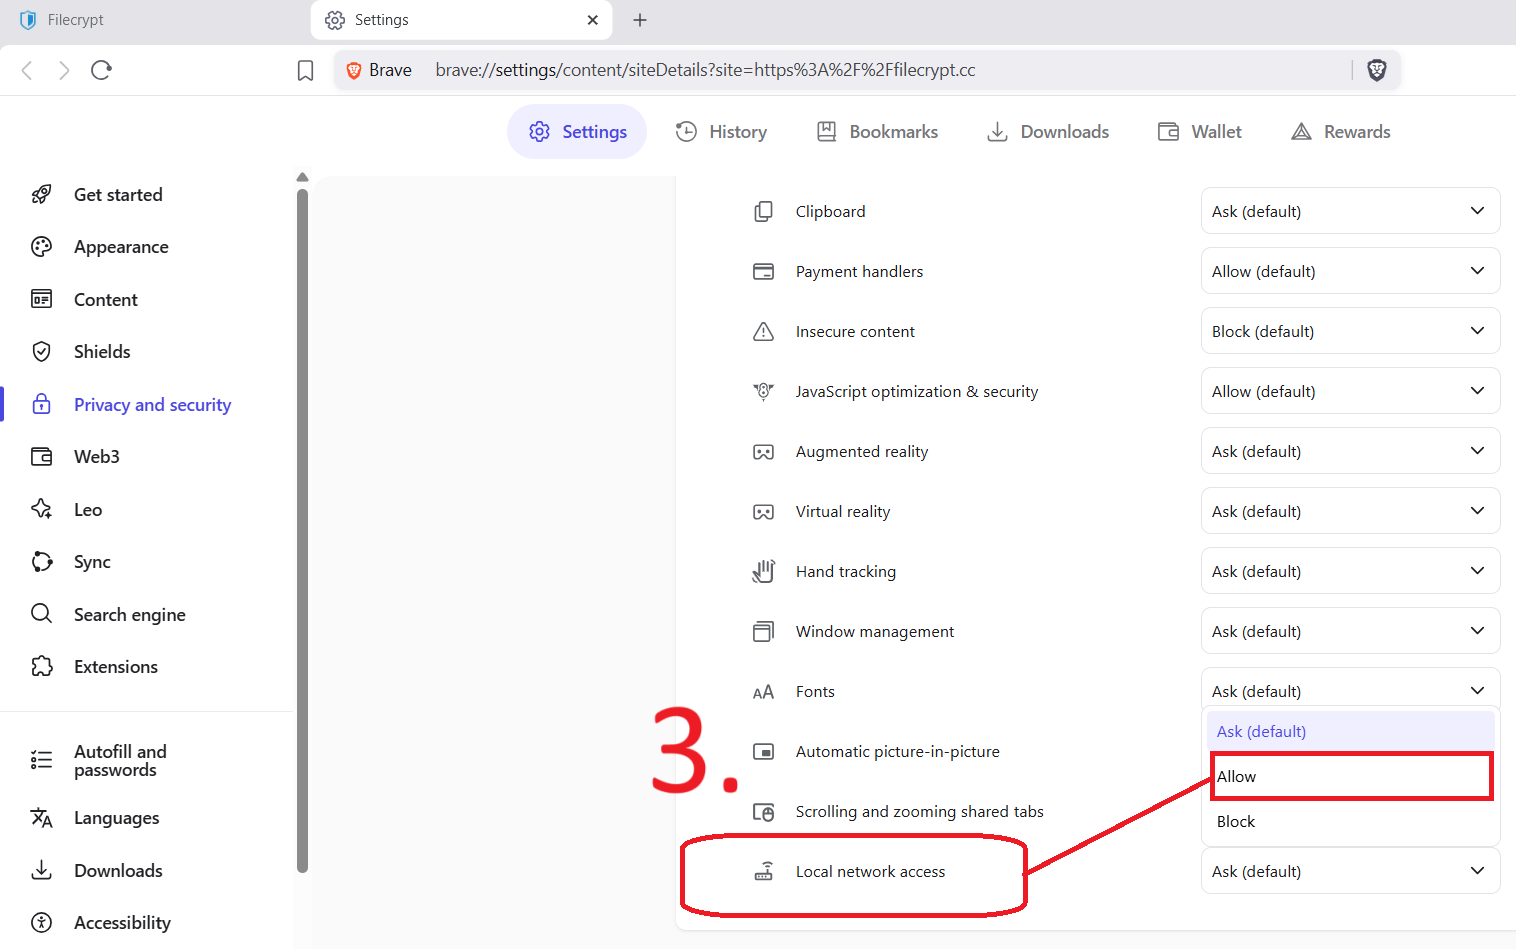
Task: Go to the Web3 settings section
Action: click(96, 457)
